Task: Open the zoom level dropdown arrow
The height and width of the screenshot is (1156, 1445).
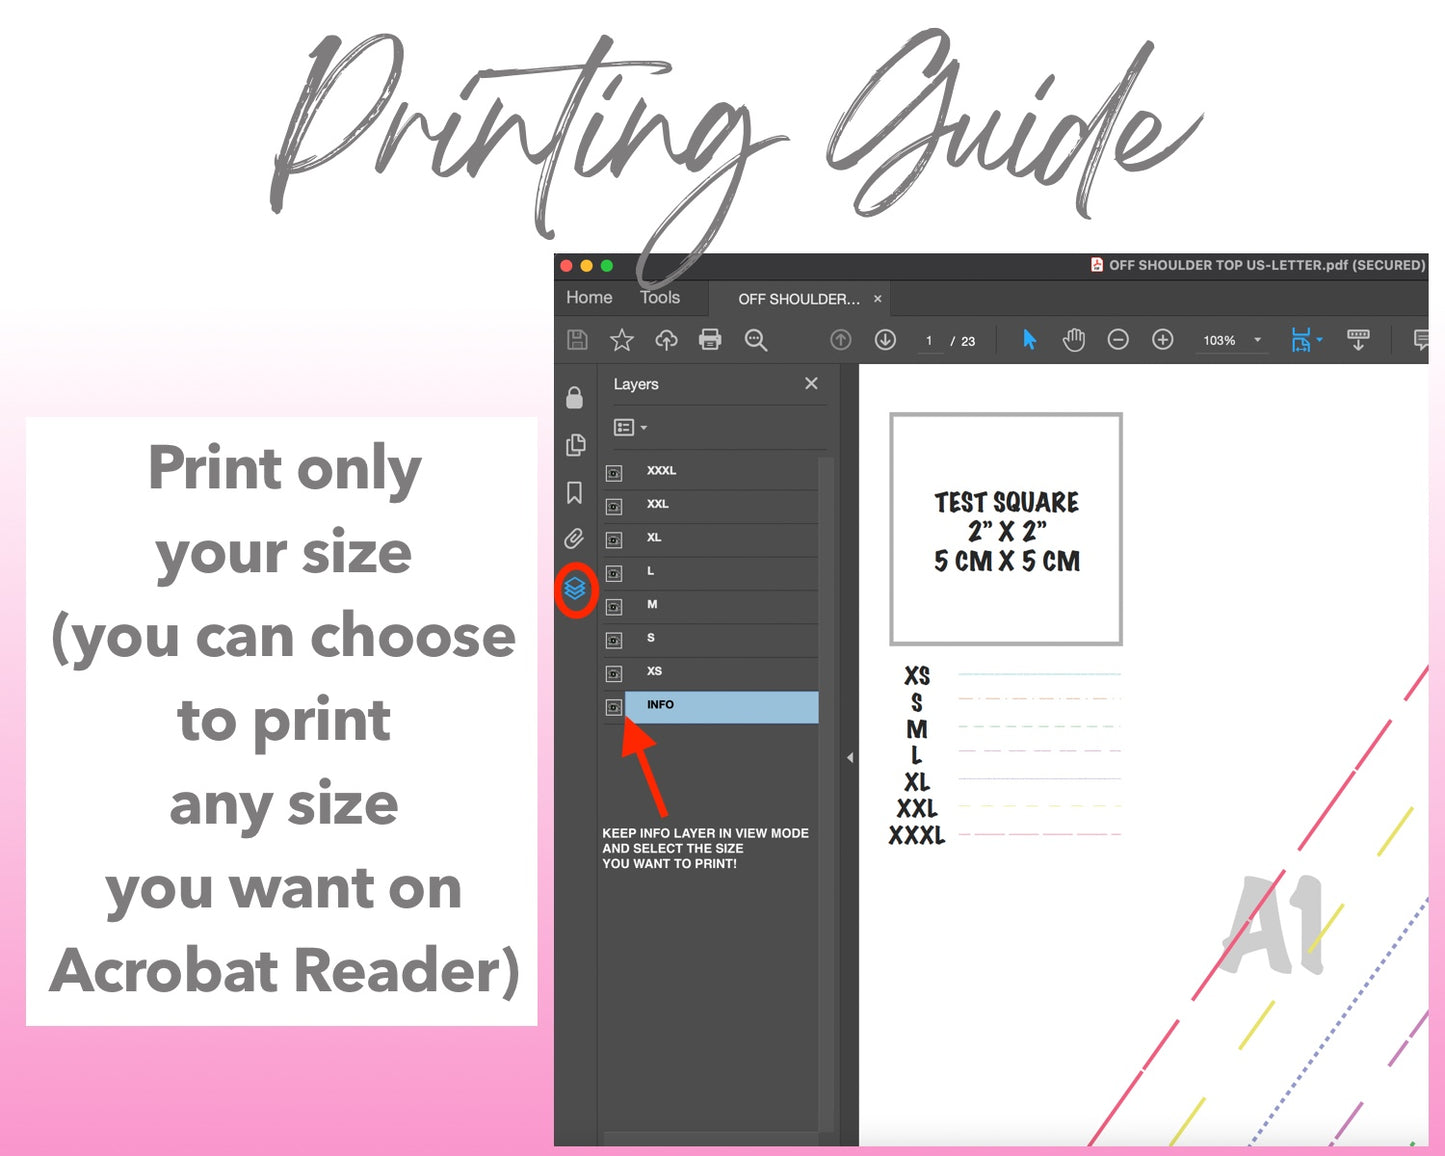Action: coord(1257,340)
